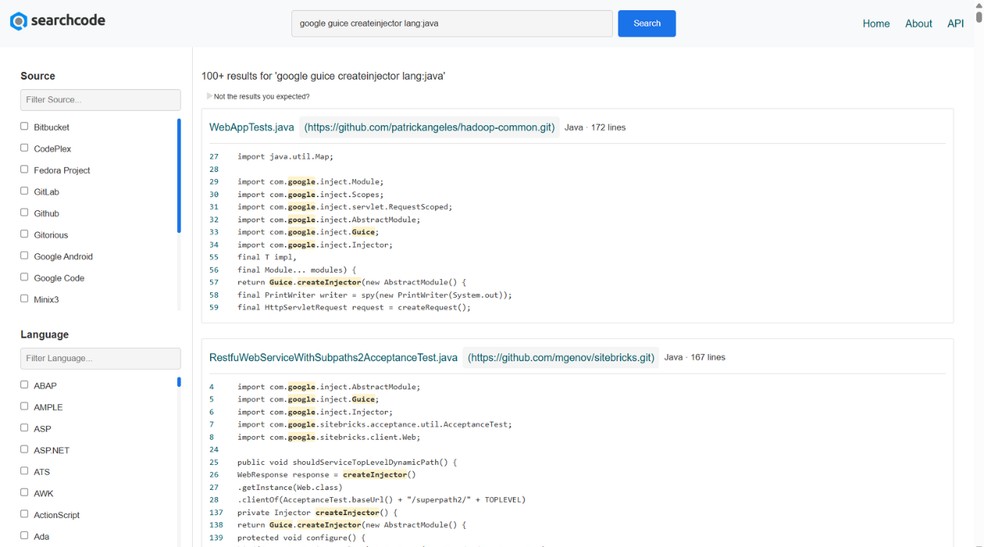This screenshot has height=547, width=984.
Task: Click line number 138 in the sitebricks result
Action: tap(217, 525)
